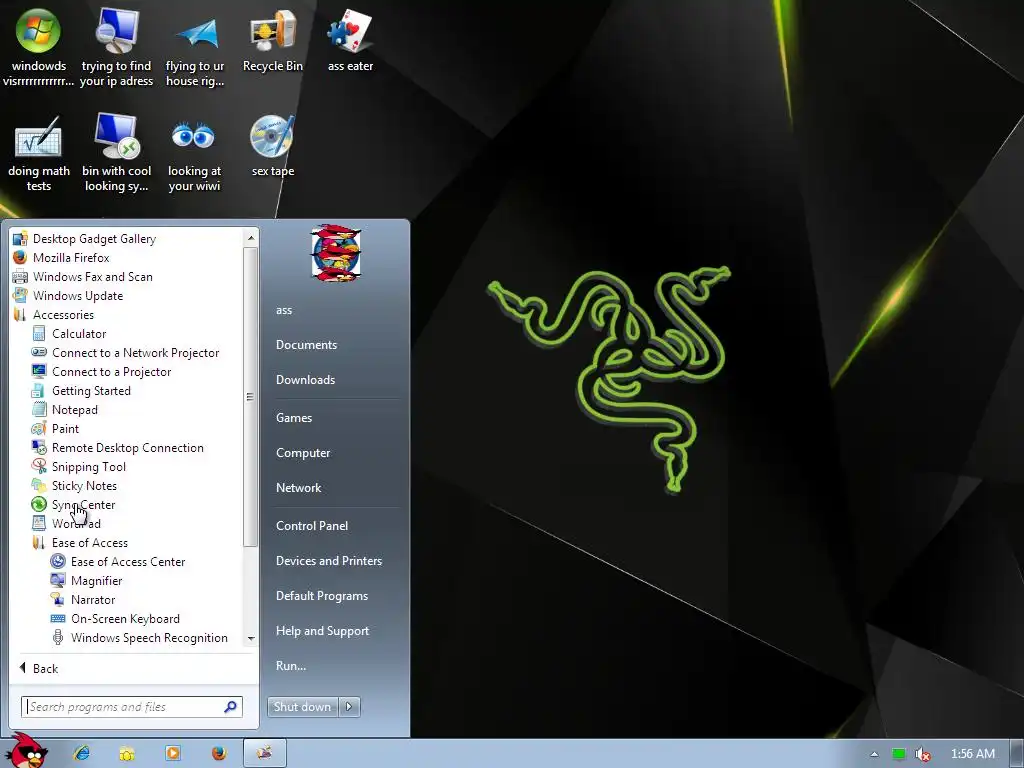This screenshot has height=768, width=1024.
Task: Open the Recycle Bin desktop icon
Action: (272, 40)
